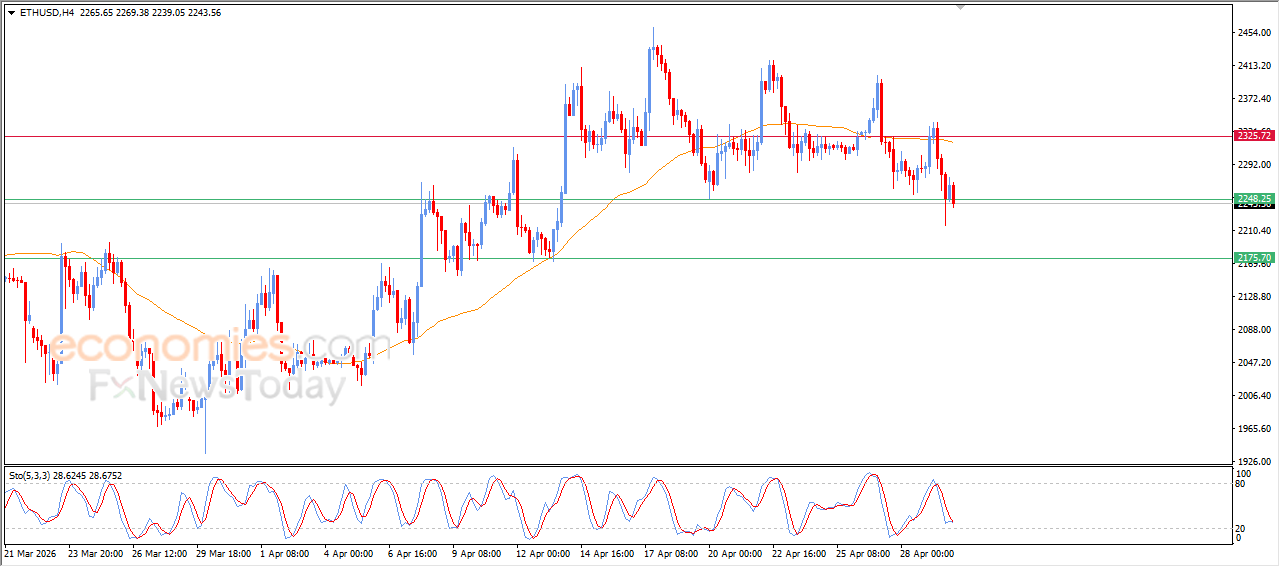Click the 26 Mar 12:00 time label
This screenshot has height=567, width=1280.
pos(160,552)
